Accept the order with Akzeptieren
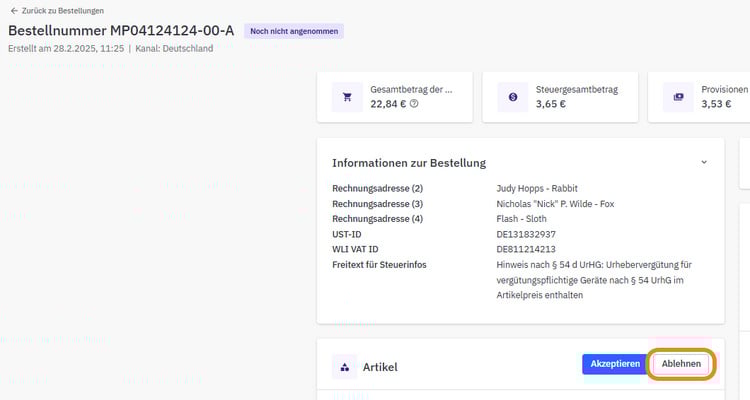The height and width of the screenshot is (400, 750). 615,364
